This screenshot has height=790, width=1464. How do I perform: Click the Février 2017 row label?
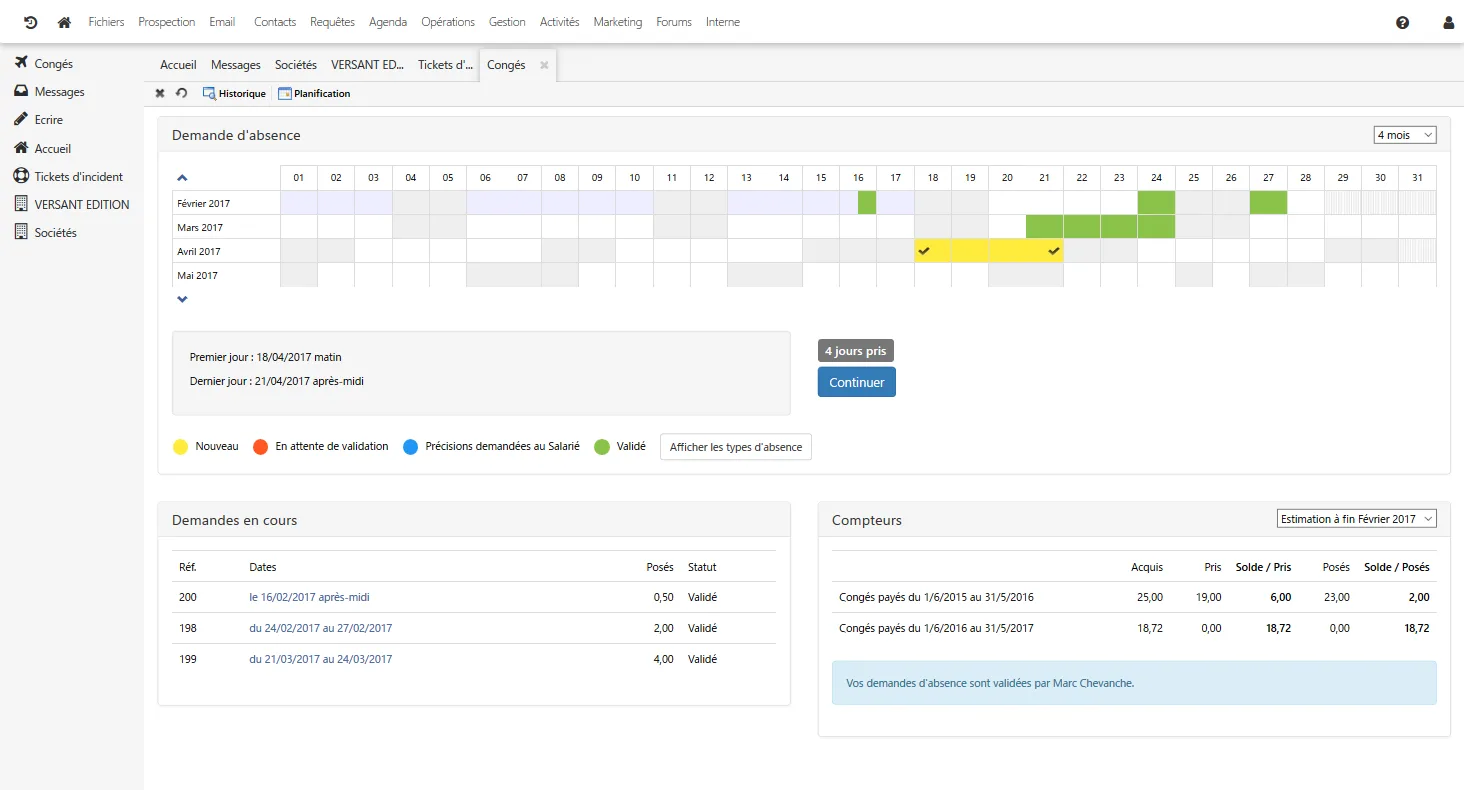[204, 203]
